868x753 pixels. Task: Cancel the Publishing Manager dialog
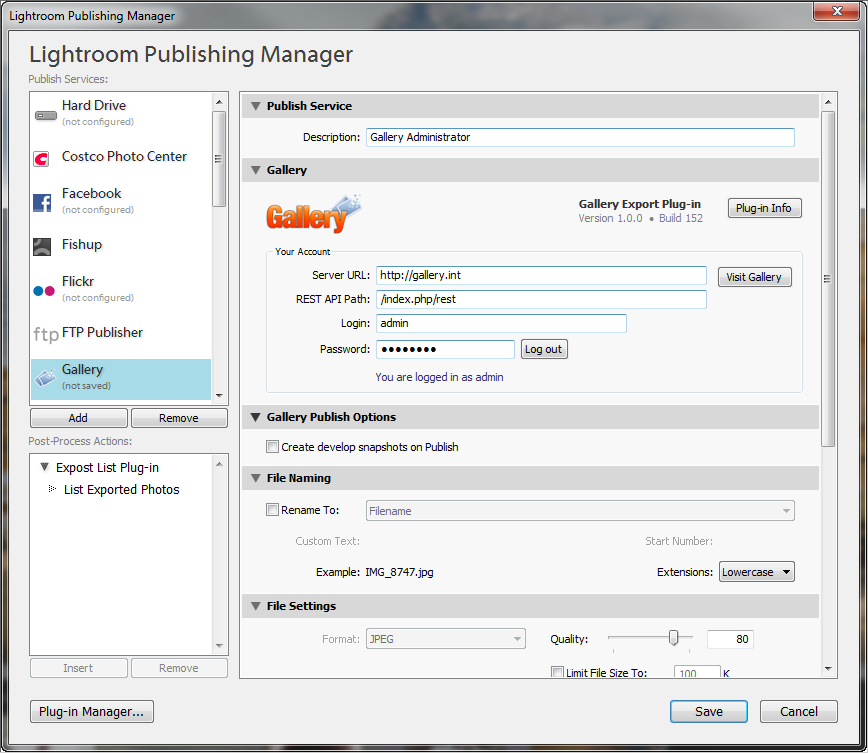click(x=798, y=711)
